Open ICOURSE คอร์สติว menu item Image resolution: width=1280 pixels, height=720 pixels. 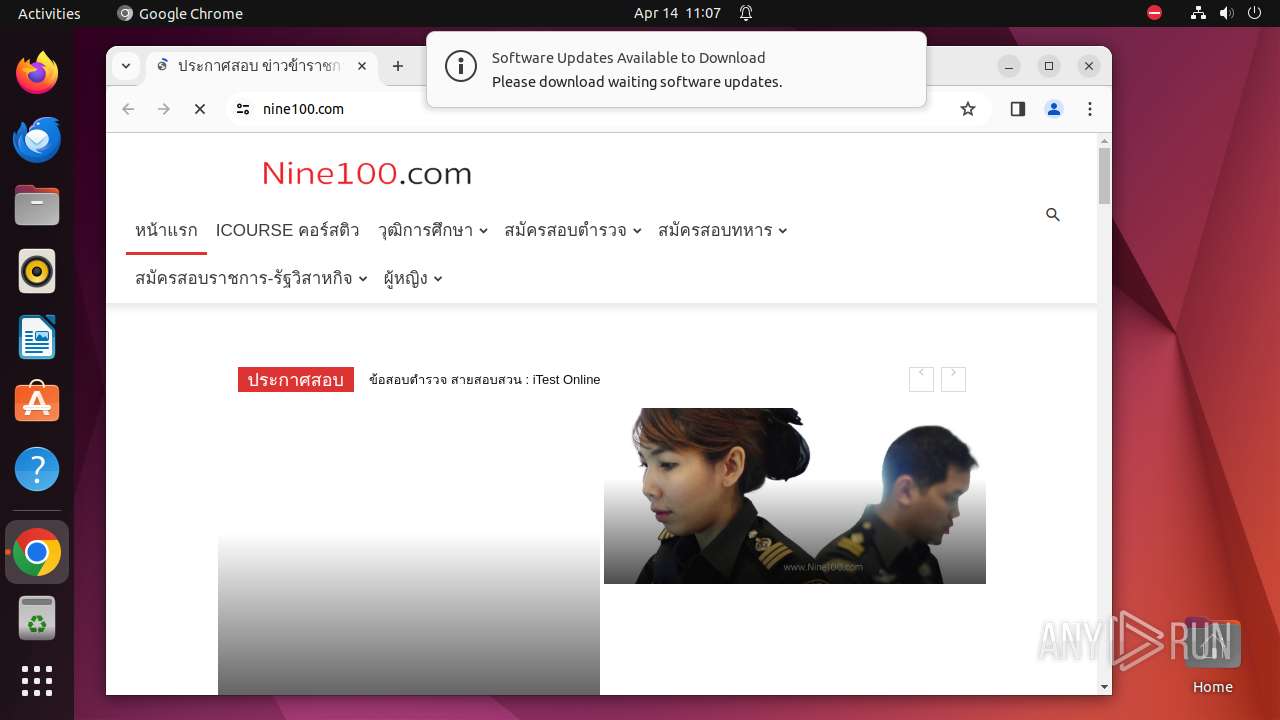click(287, 230)
